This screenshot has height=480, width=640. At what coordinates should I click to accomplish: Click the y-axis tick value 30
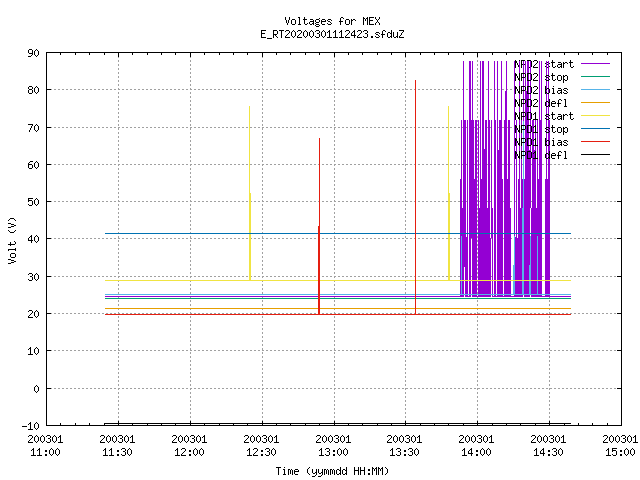point(33,277)
